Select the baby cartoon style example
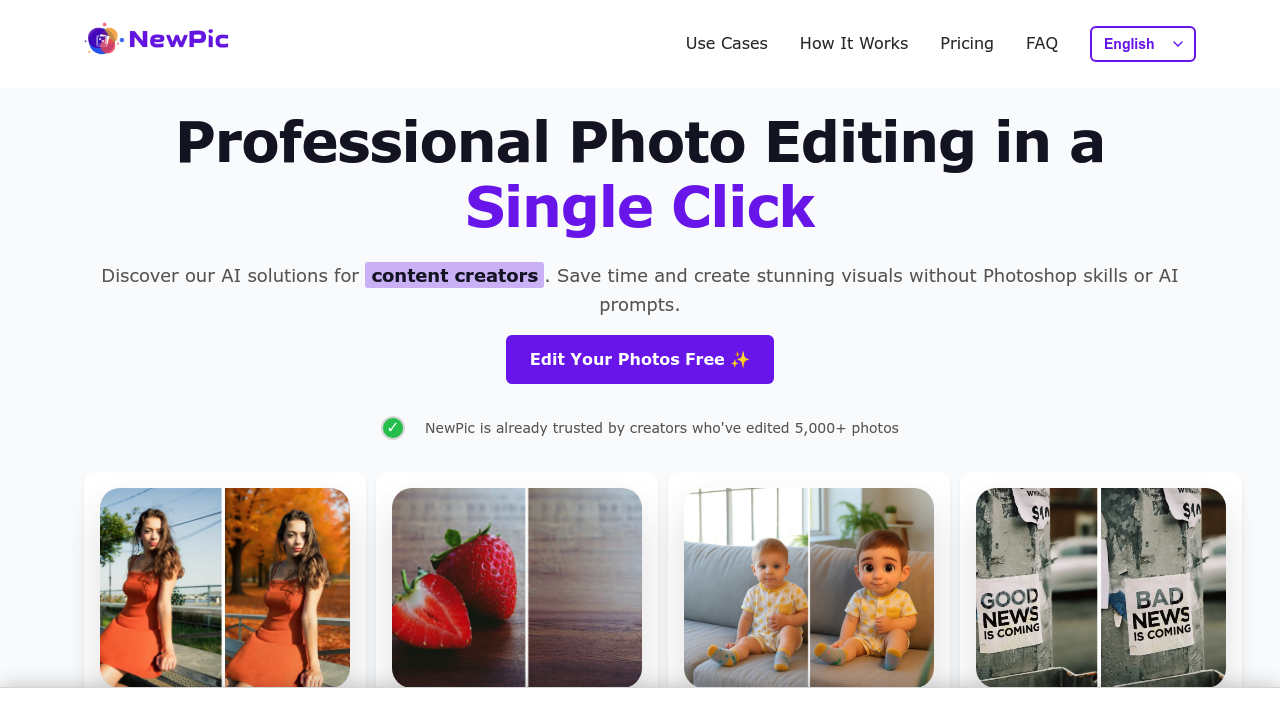The width and height of the screenshot is (1280, 720). [809, 588]
